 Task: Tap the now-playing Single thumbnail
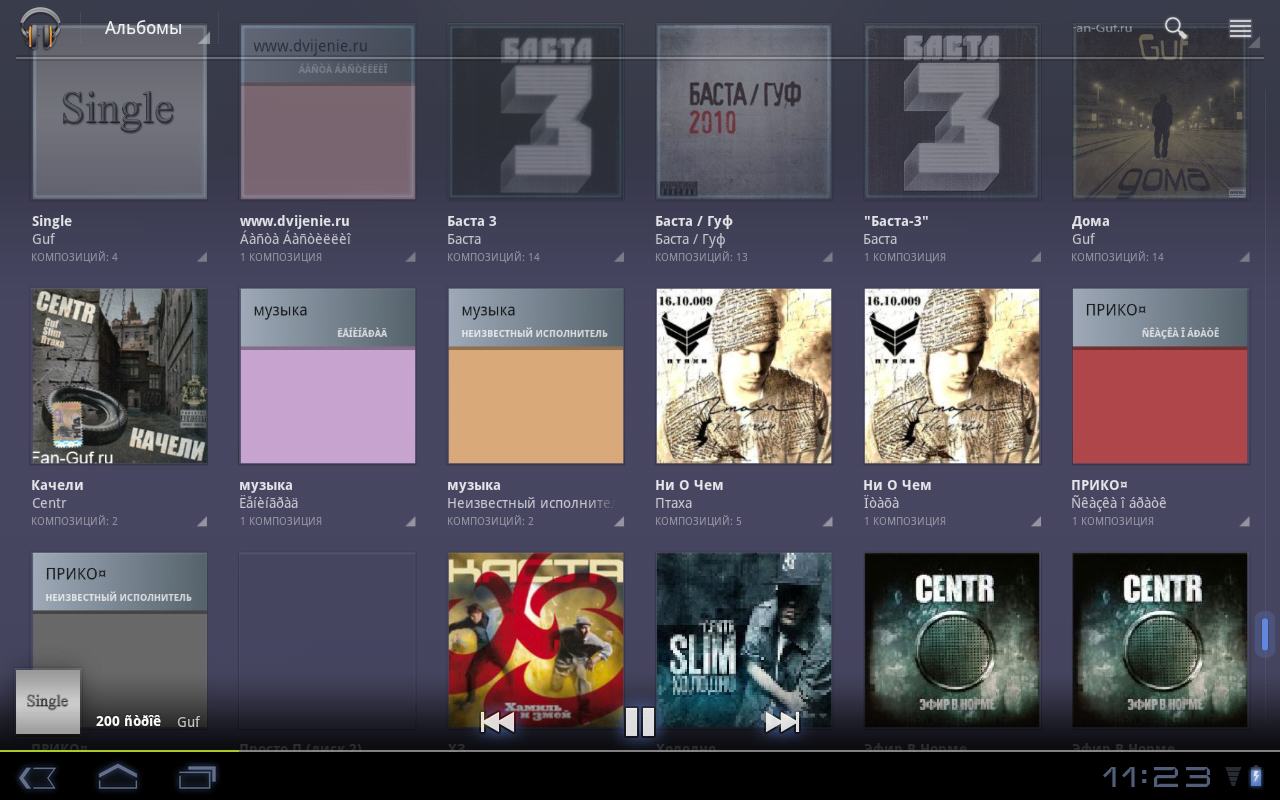click(48, 702)
